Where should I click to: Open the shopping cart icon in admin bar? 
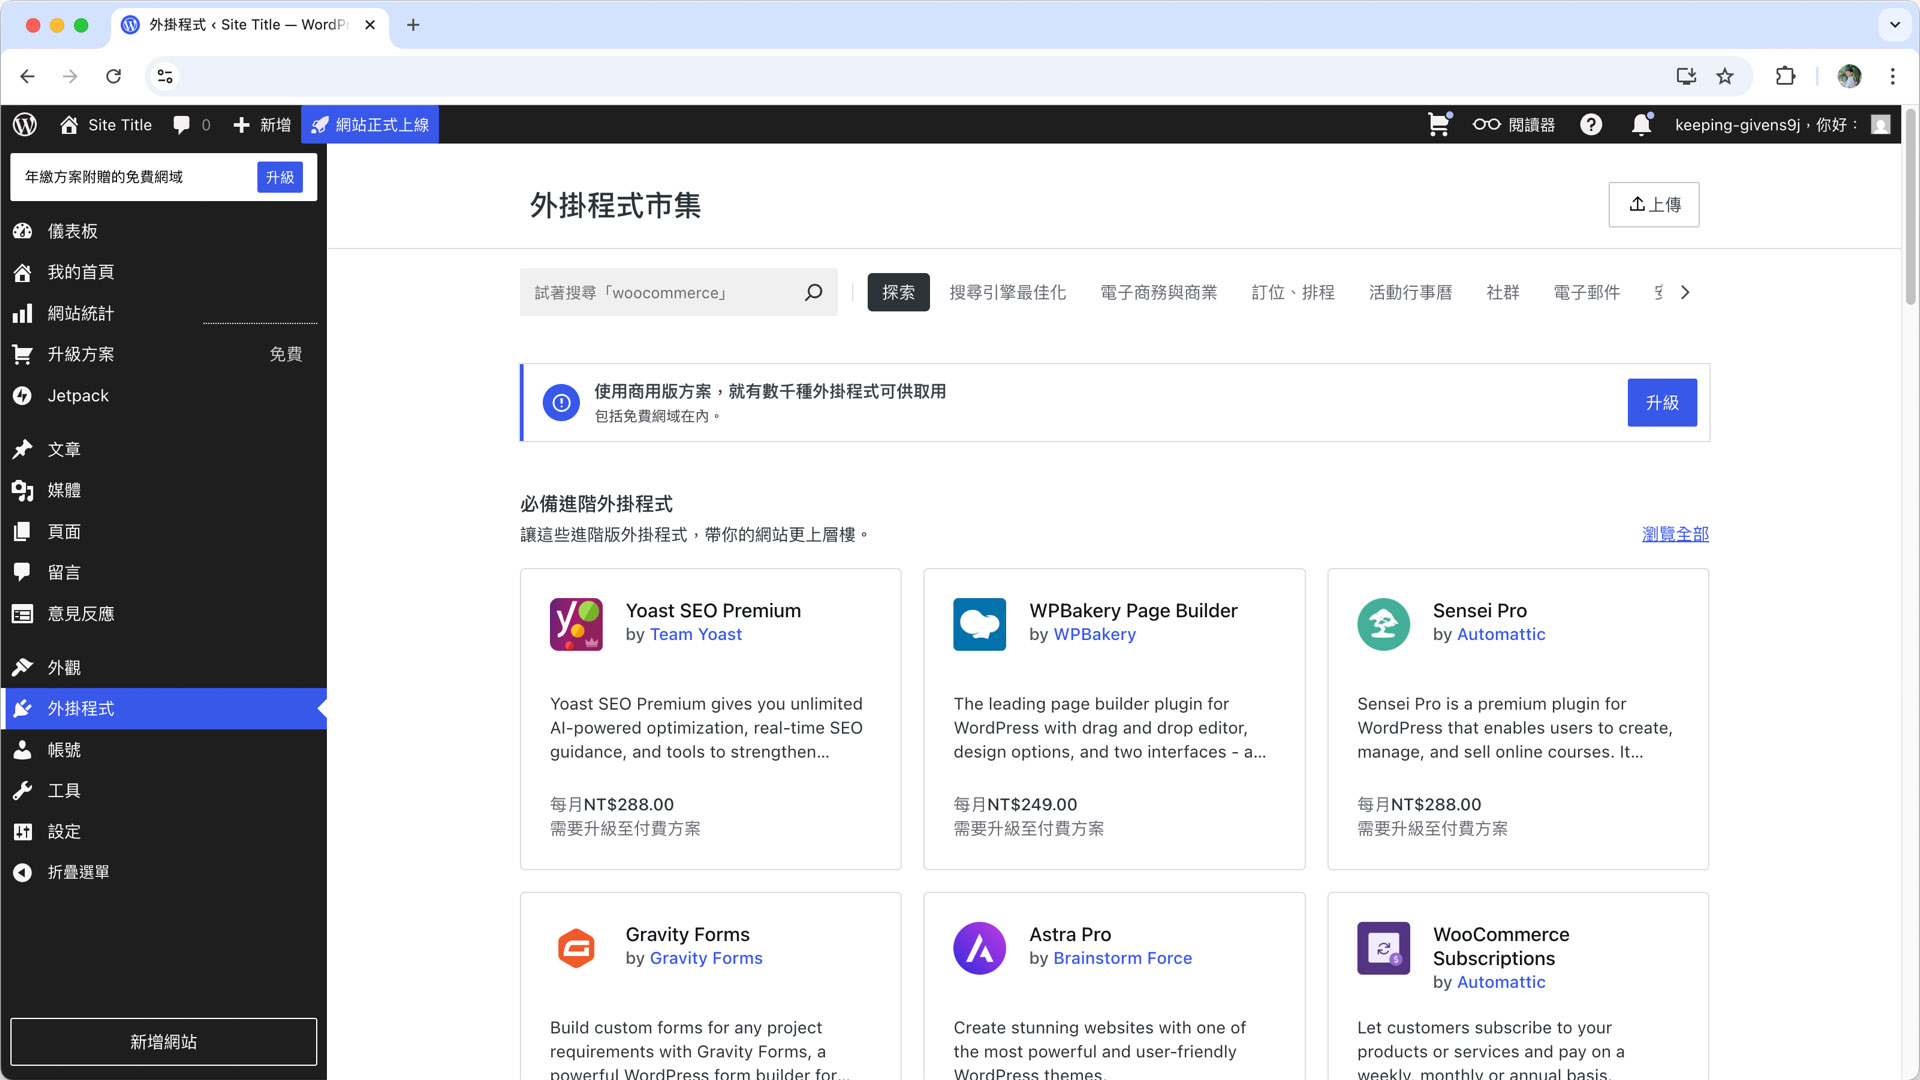1438,124
